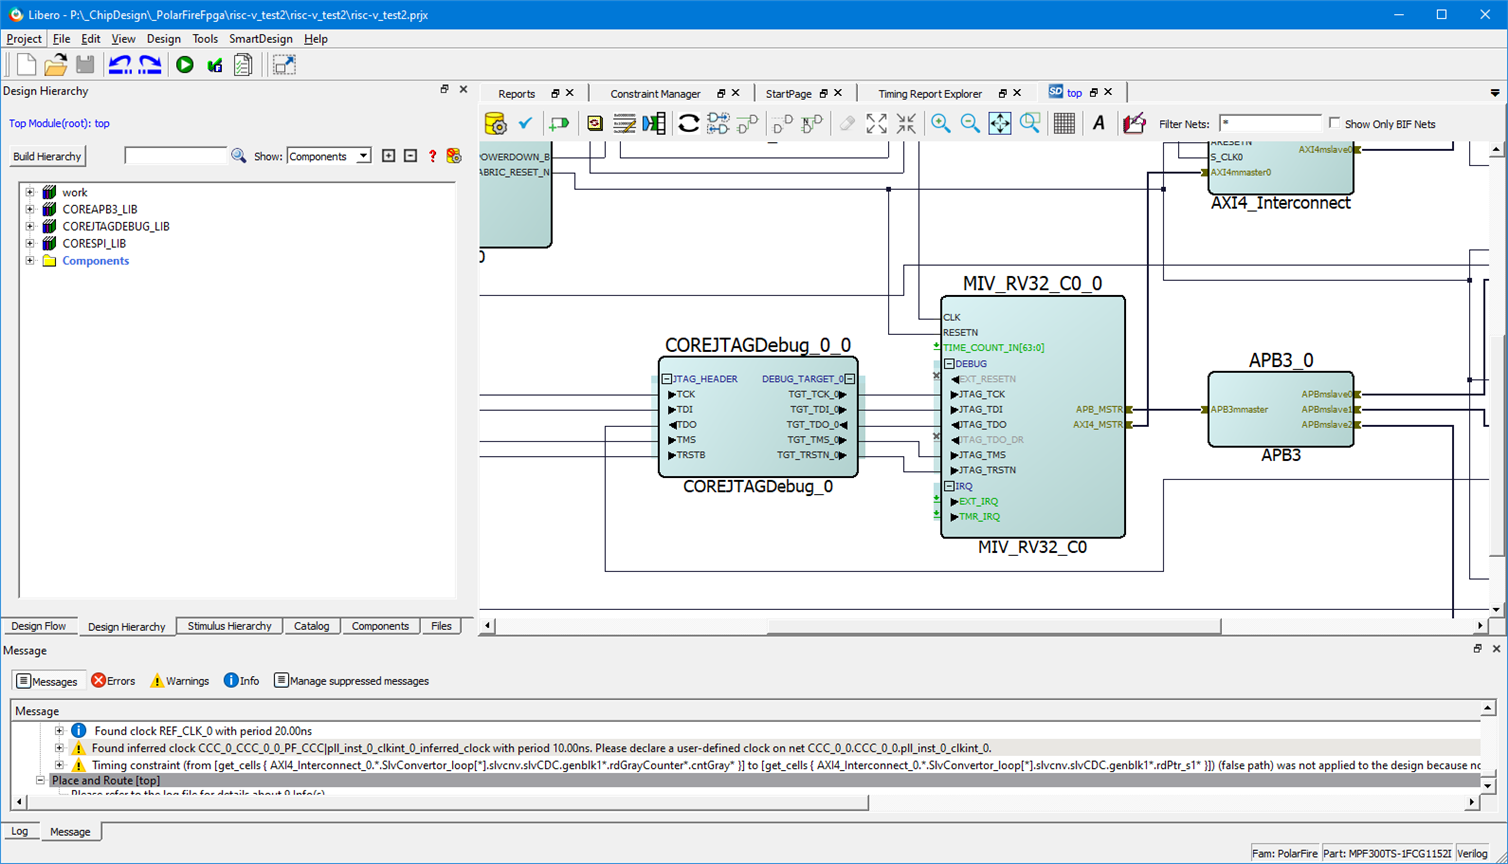Expand the COREAPB3_LIB tree node

pos(30,209)
